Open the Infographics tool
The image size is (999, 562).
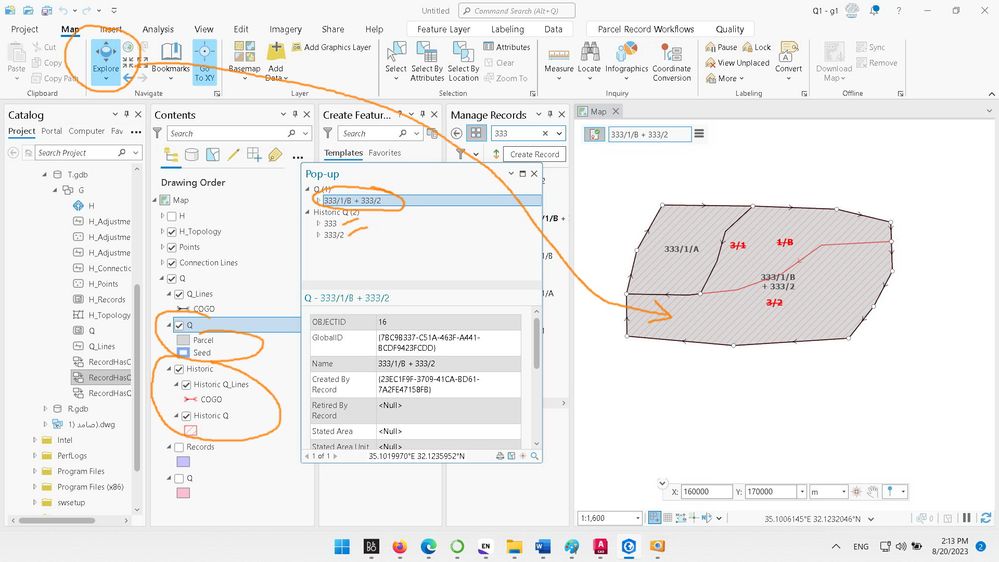626,61
